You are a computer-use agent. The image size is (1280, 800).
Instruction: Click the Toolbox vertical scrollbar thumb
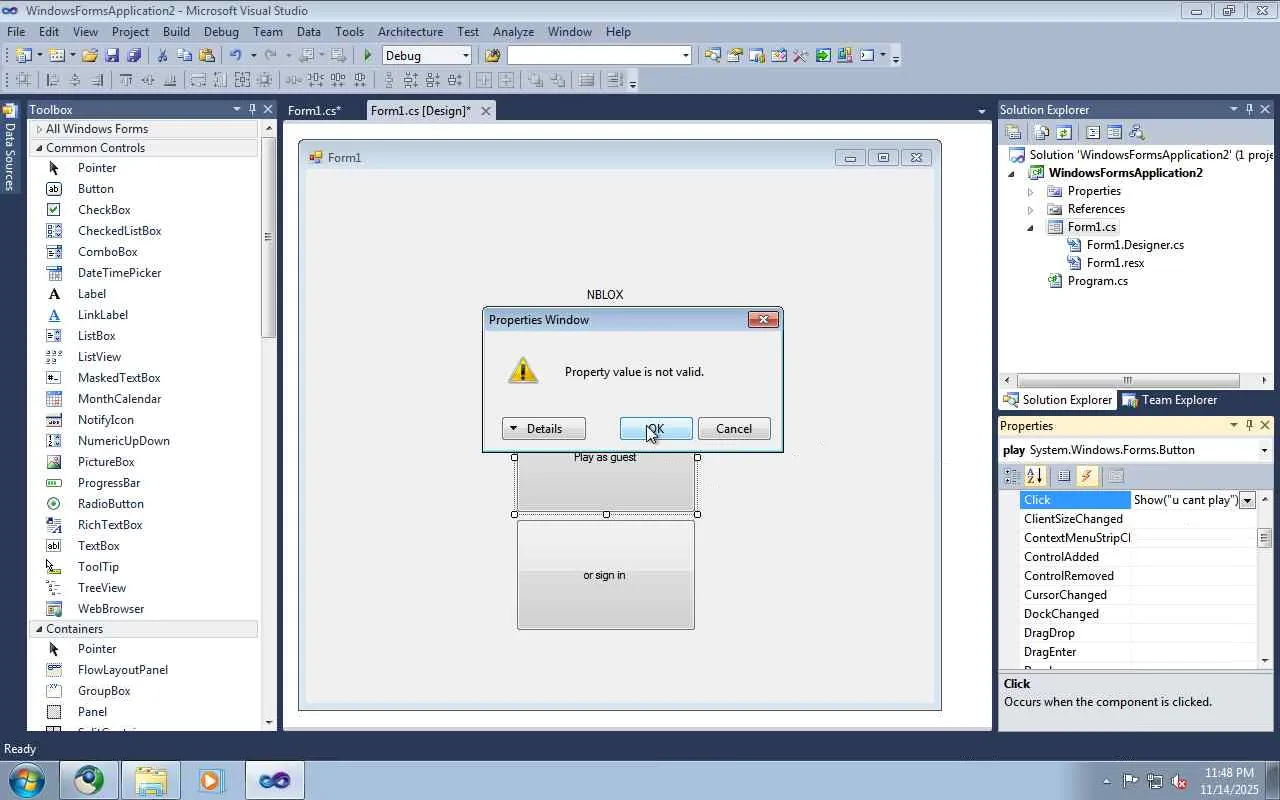pyautogui.click(x=267, y=237)
